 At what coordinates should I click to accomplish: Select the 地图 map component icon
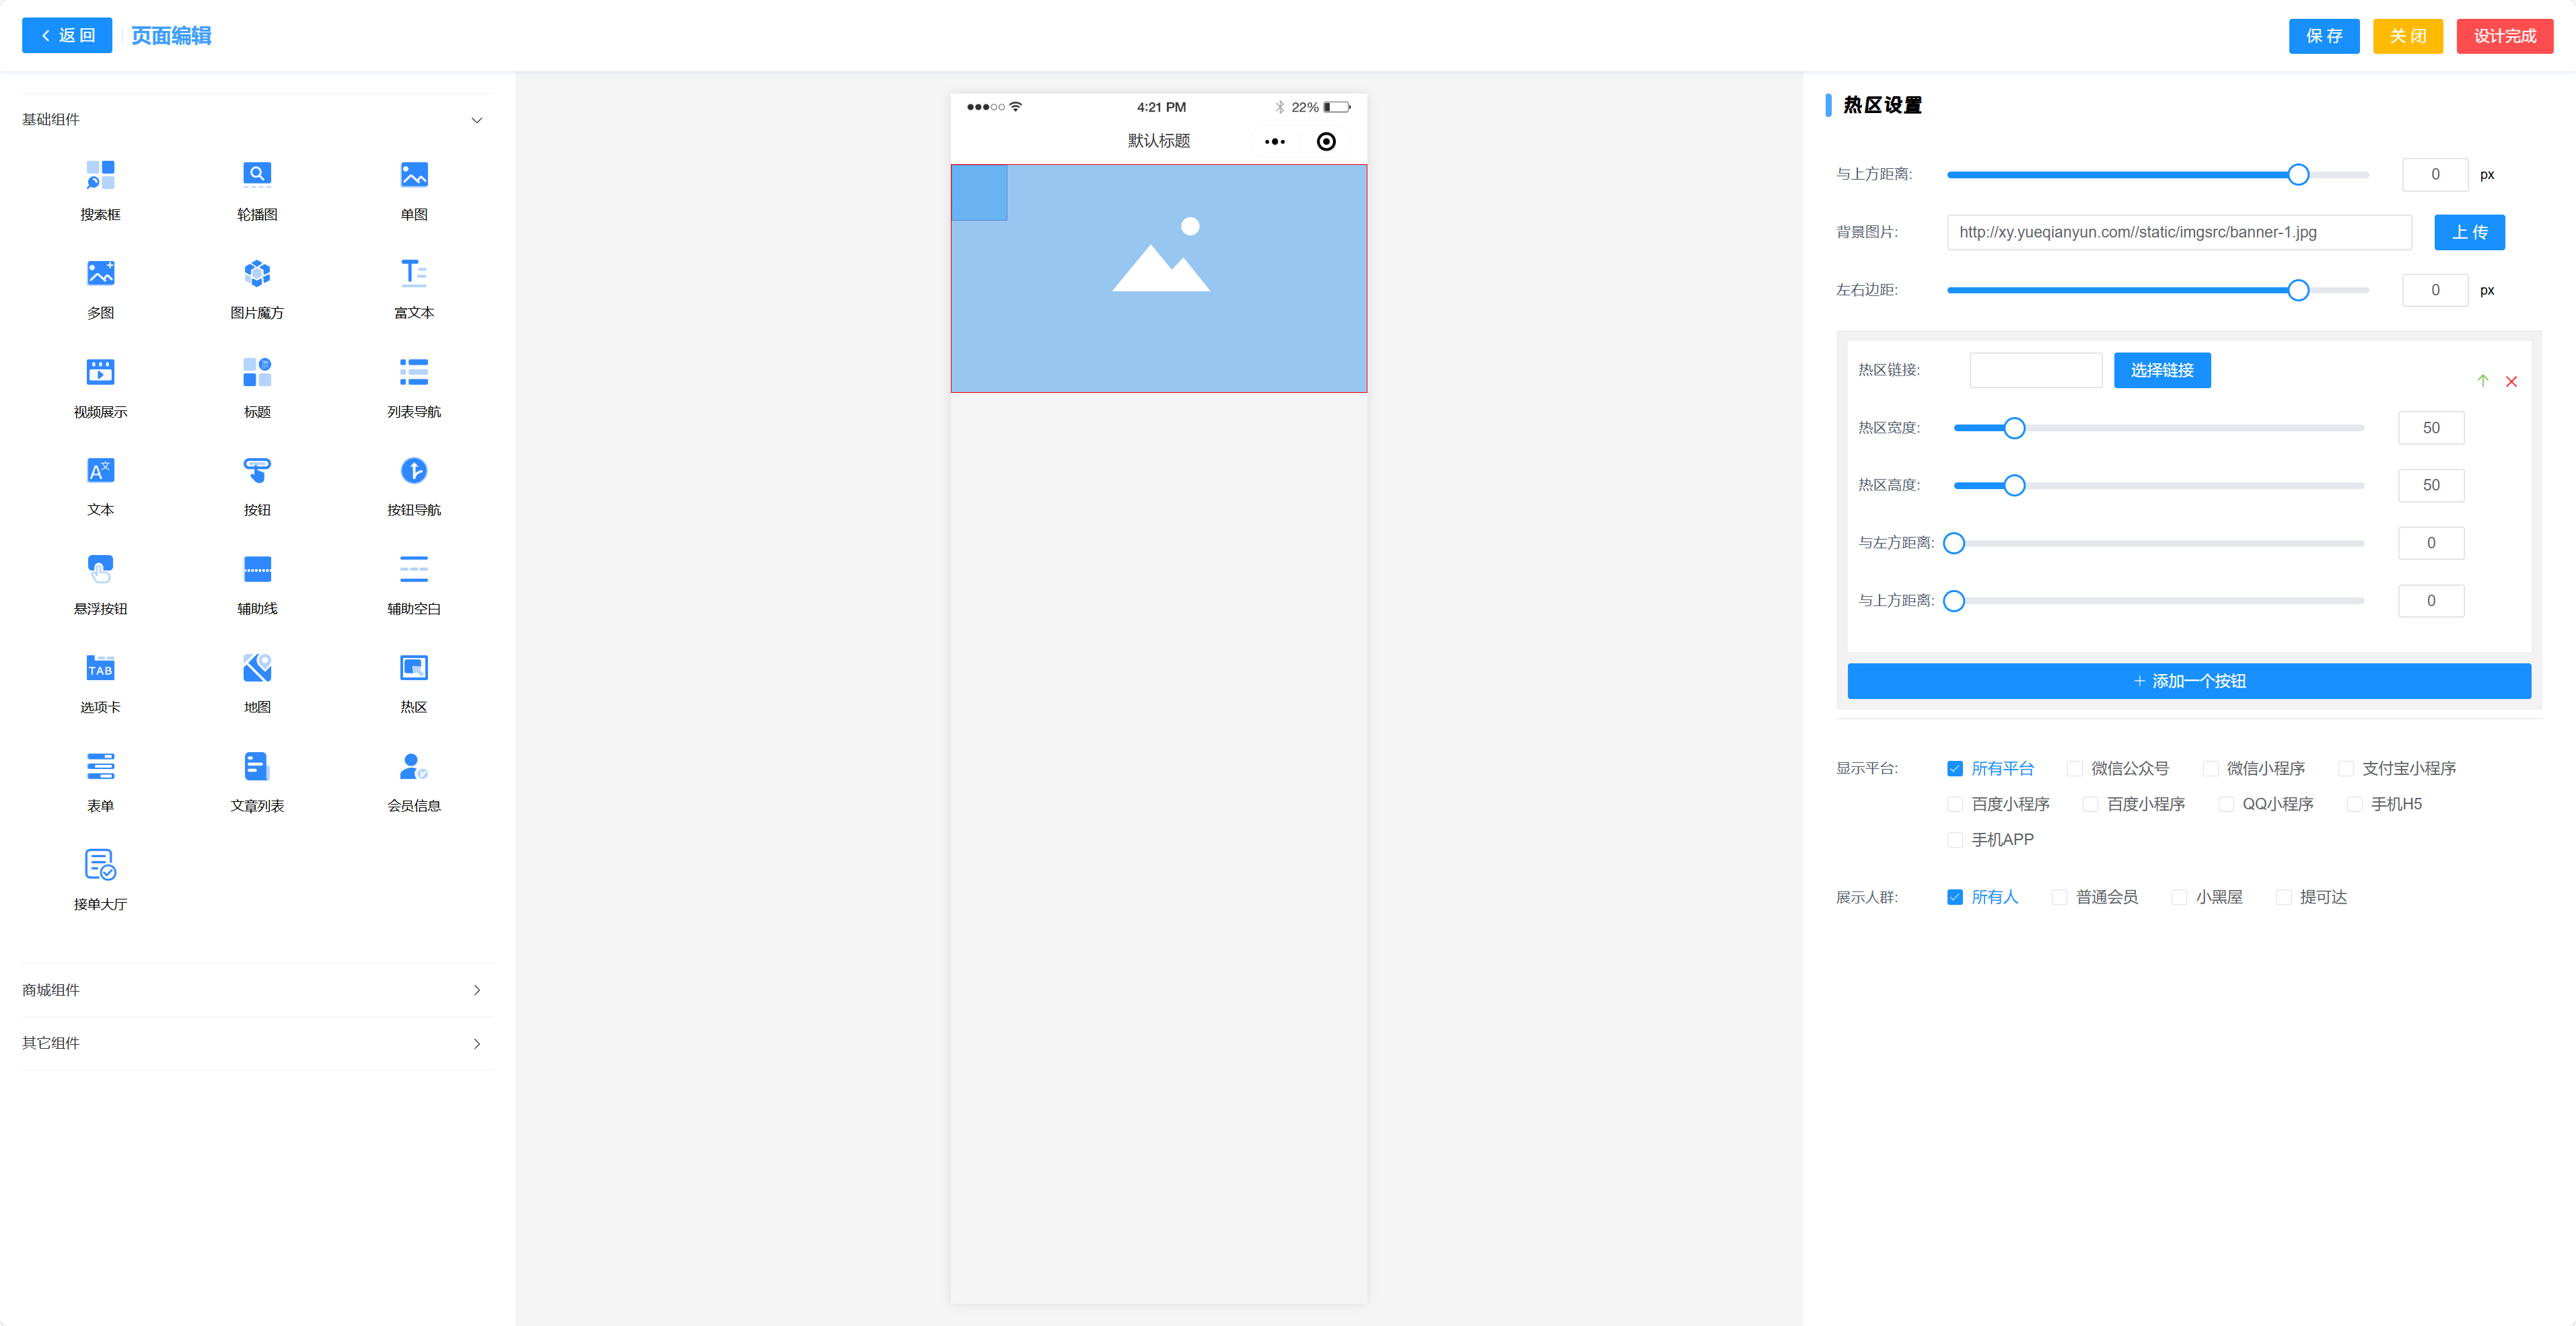[257, 668]
